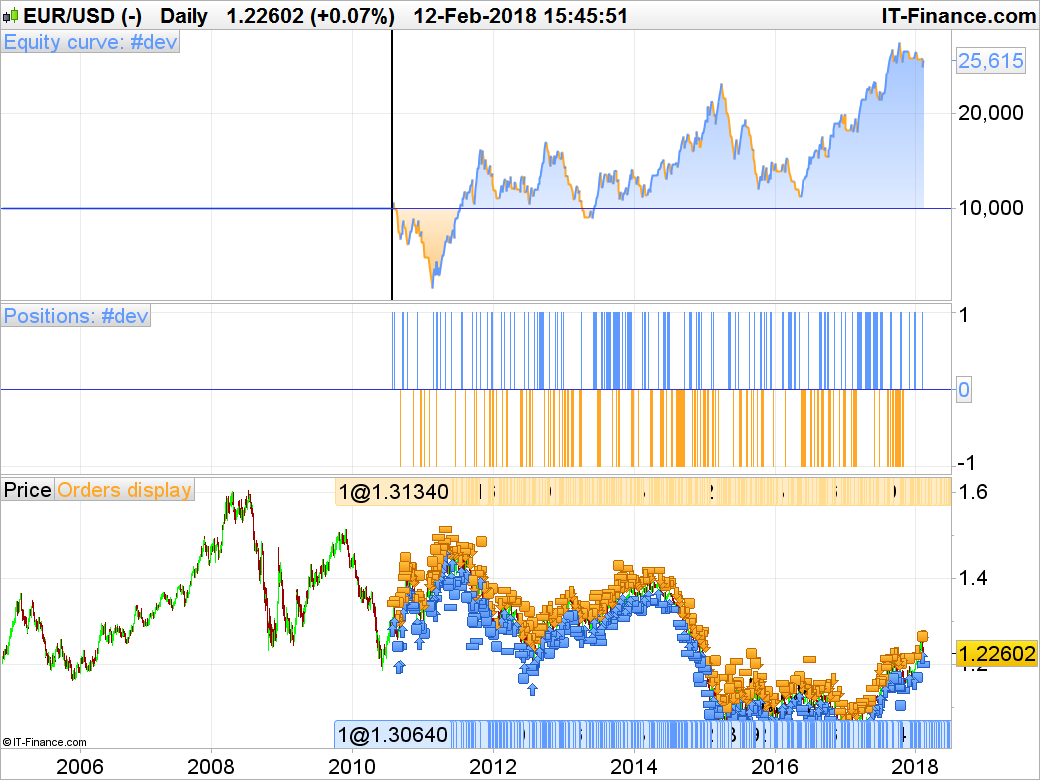
Task: Click the 20,000 axis label
Action: [990, 113]
